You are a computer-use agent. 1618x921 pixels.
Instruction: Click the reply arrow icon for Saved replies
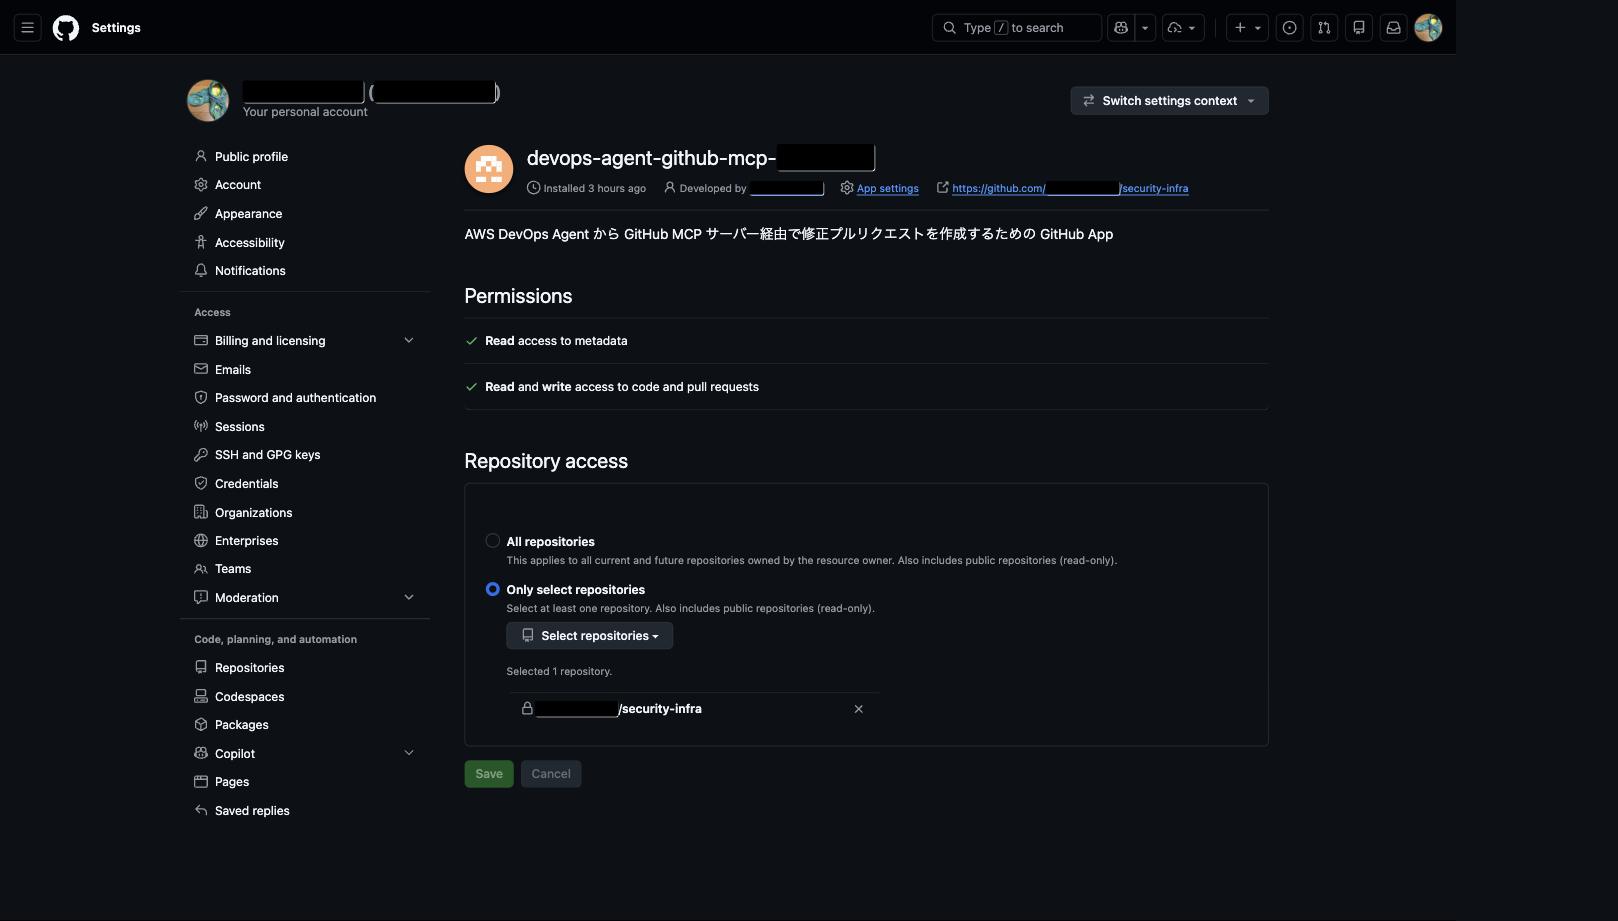tap(201, 811)
